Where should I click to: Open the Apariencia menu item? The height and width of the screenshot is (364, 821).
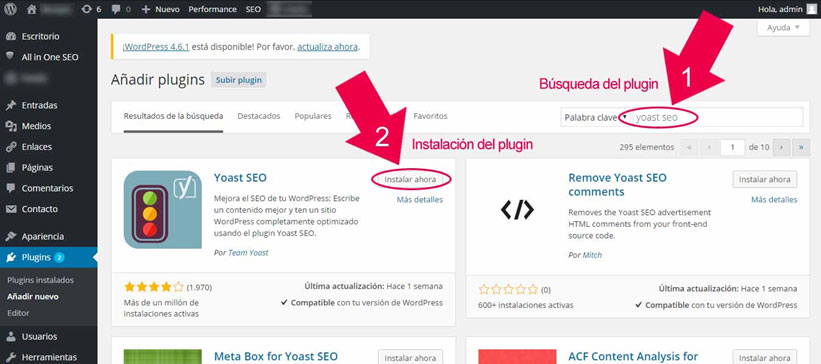tap(42, 236)
